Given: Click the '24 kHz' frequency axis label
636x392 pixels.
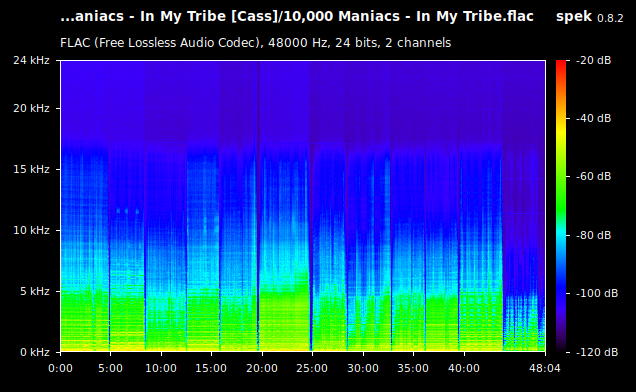Looking at the screenshot, I should tap(31, 60).
